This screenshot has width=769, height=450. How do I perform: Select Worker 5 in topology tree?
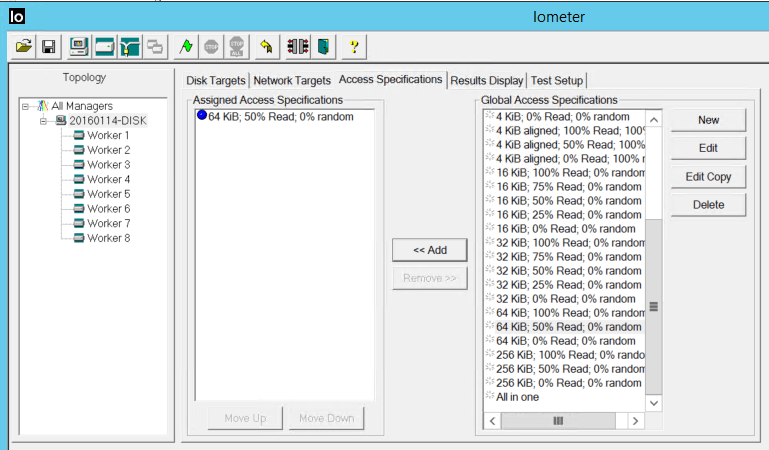click(108, 194)
